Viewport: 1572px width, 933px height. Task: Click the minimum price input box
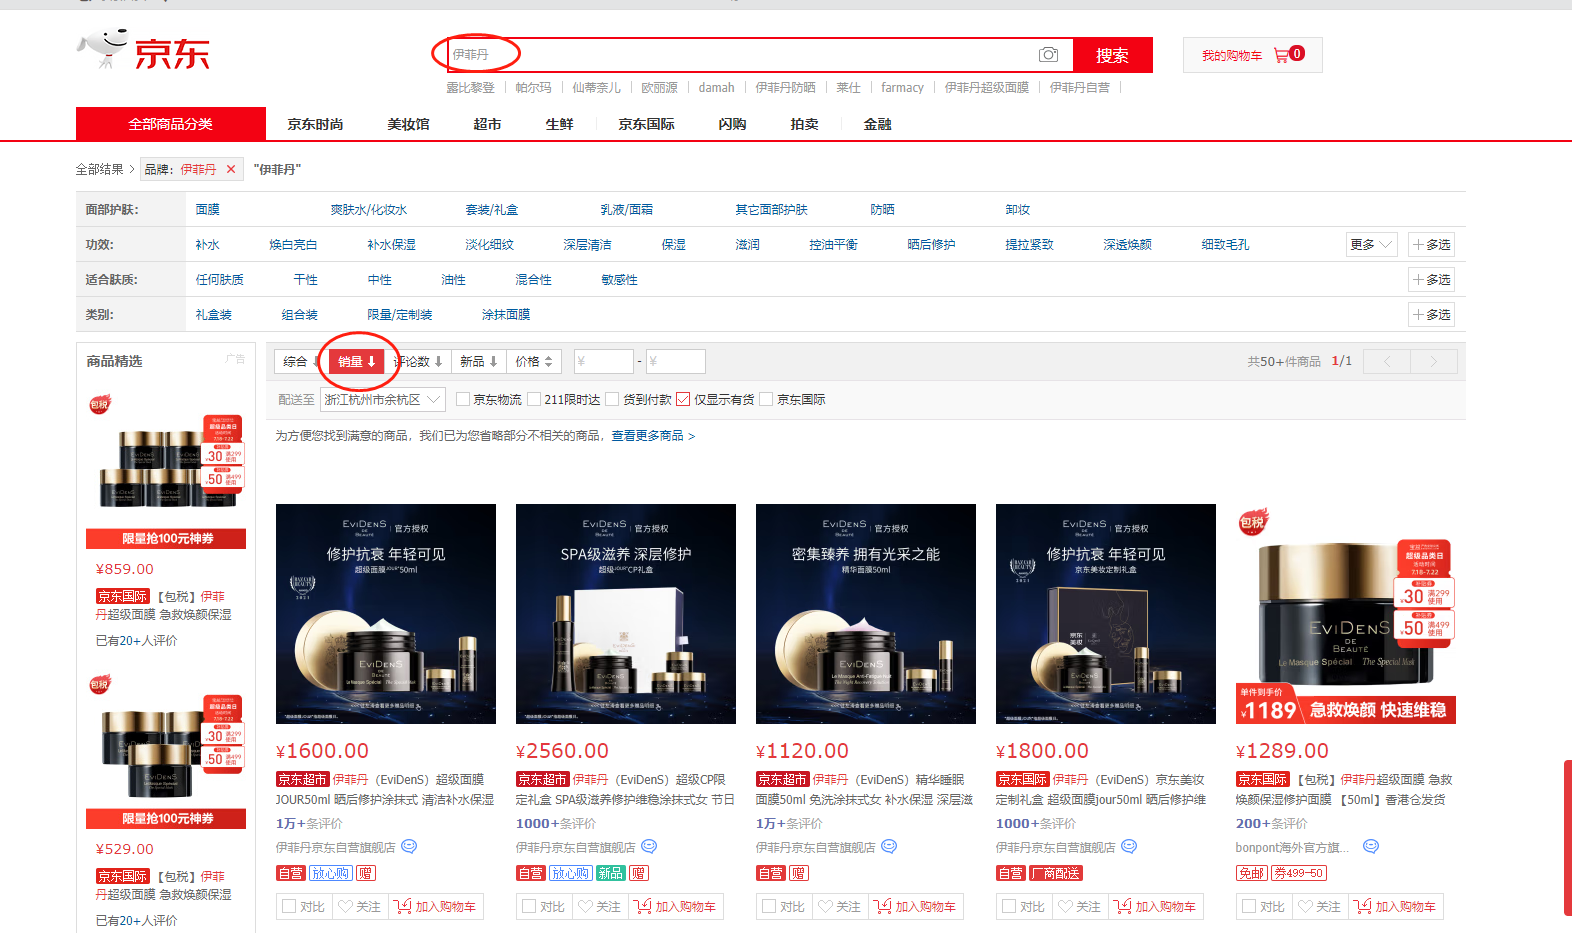pyautogui.click(x=603, y=361)
